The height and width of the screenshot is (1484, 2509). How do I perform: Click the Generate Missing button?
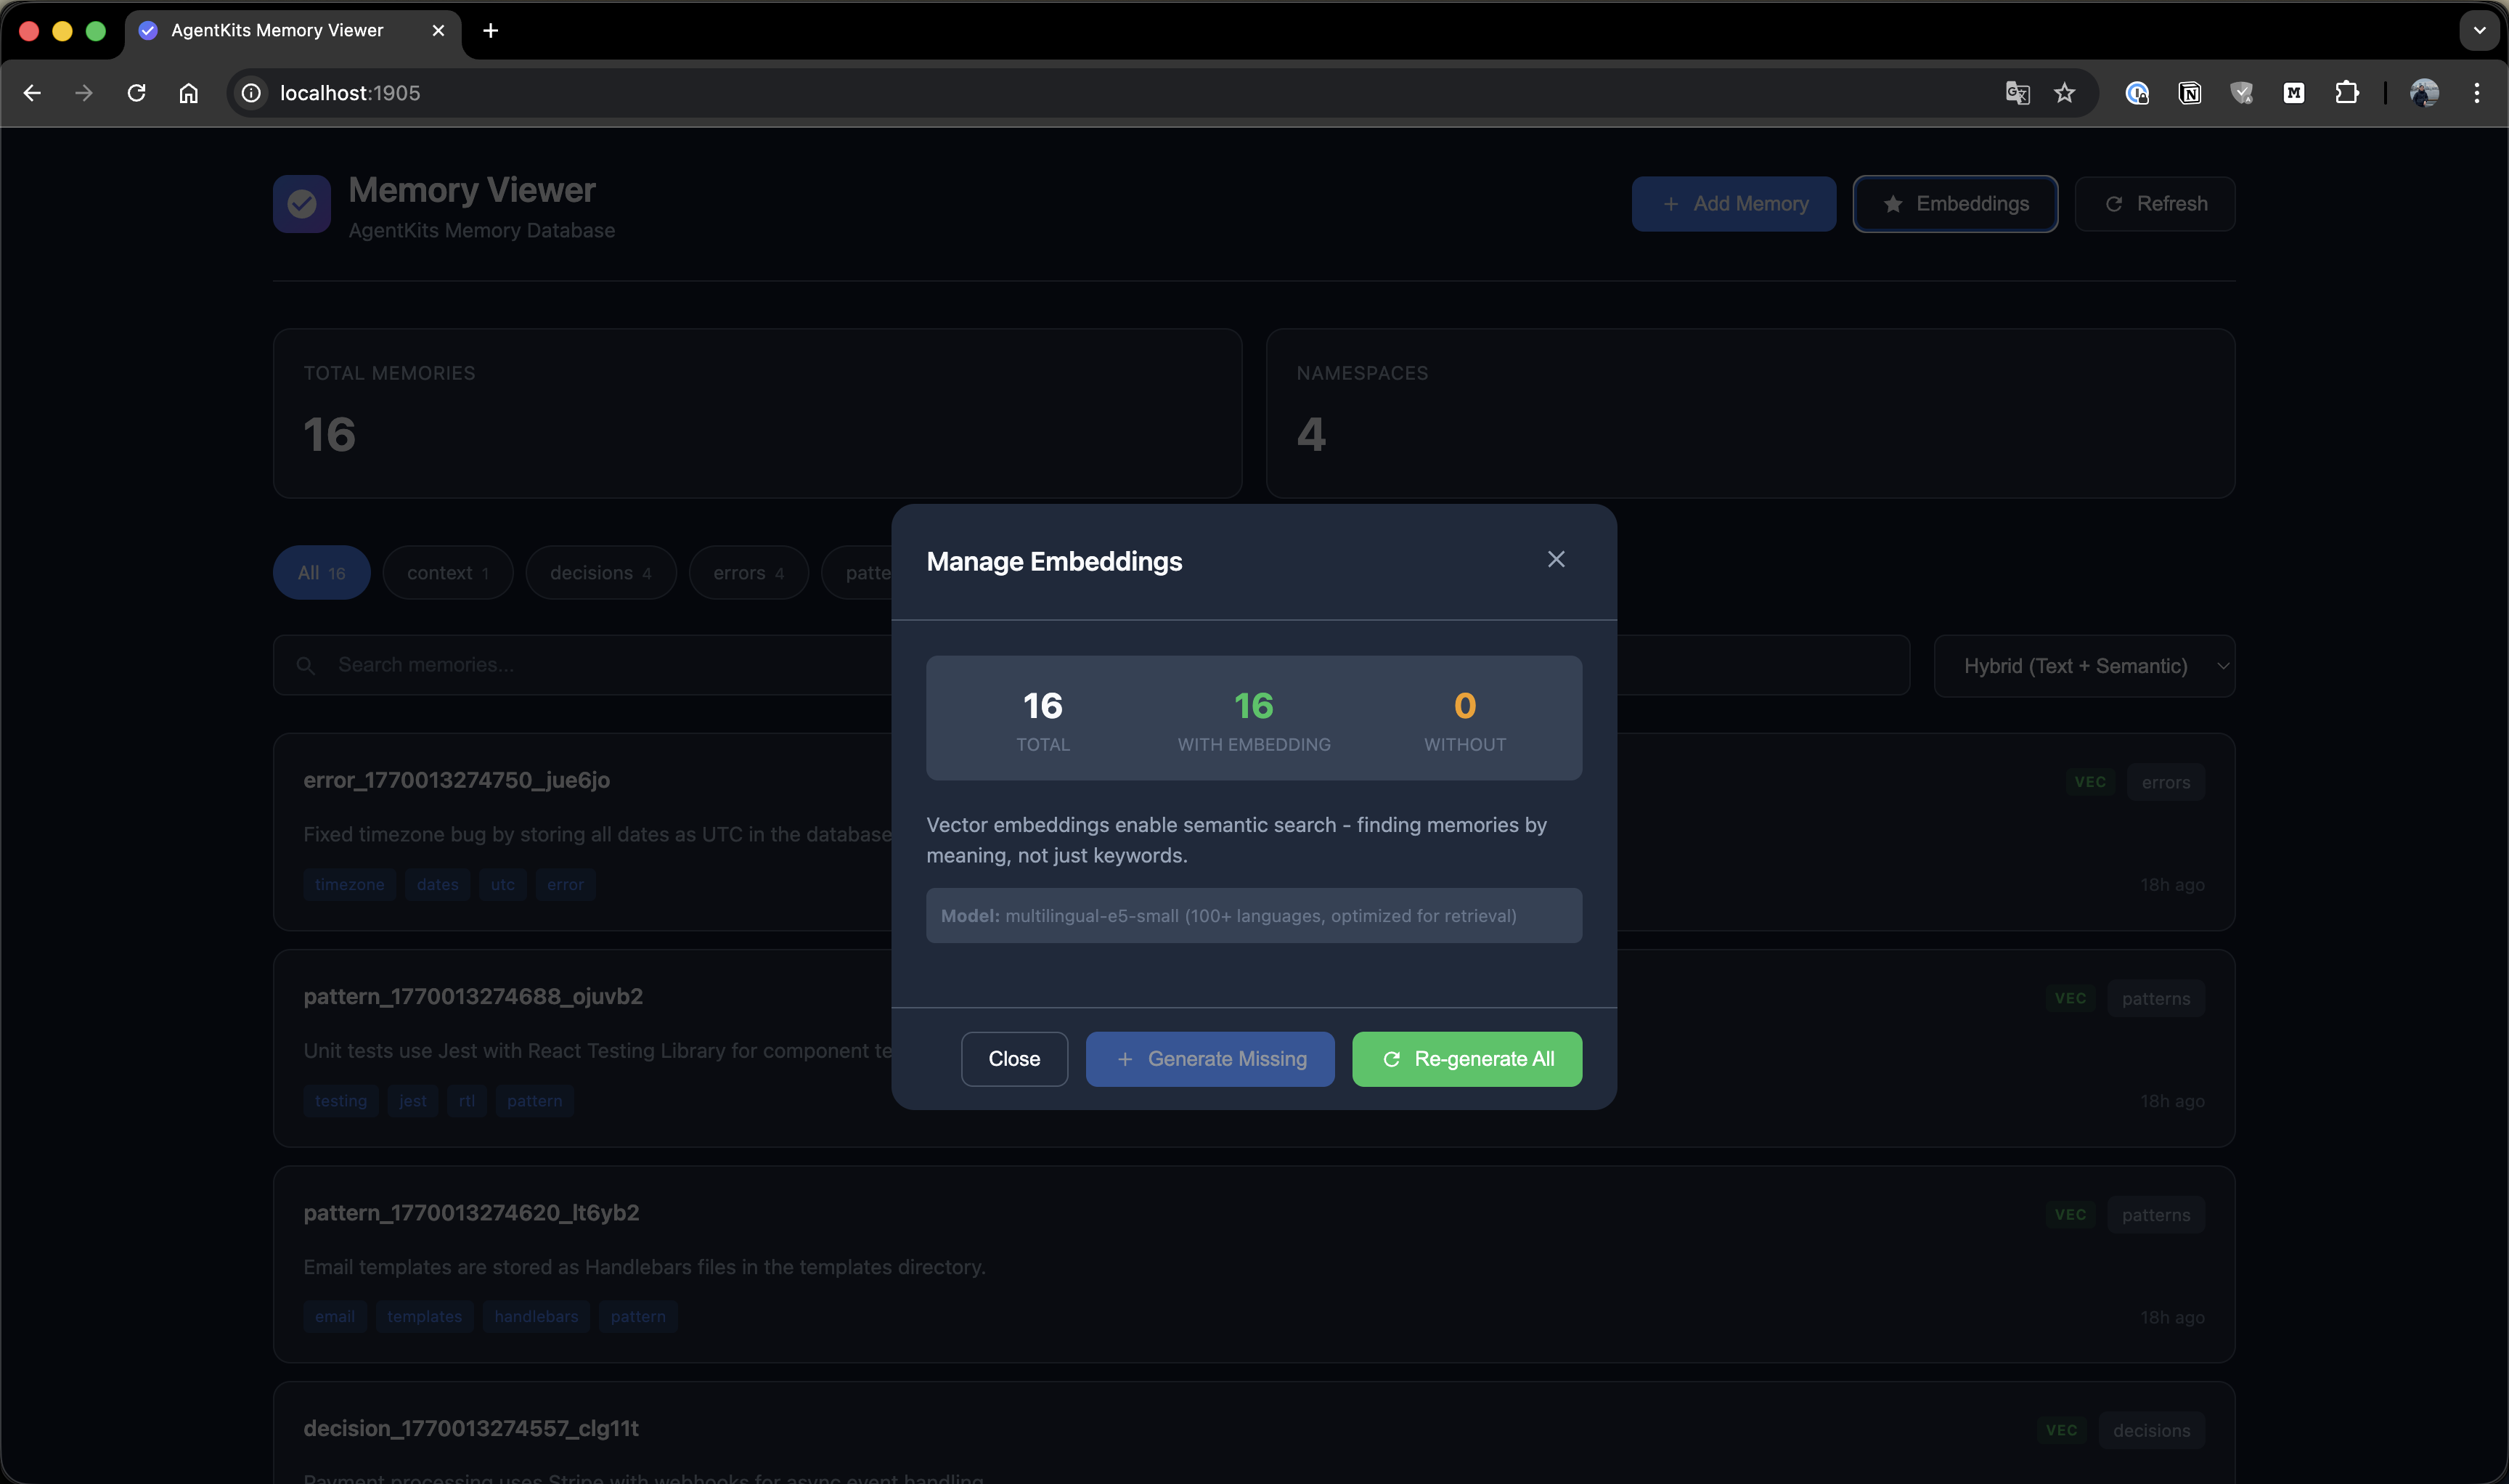point(1209,1058)
